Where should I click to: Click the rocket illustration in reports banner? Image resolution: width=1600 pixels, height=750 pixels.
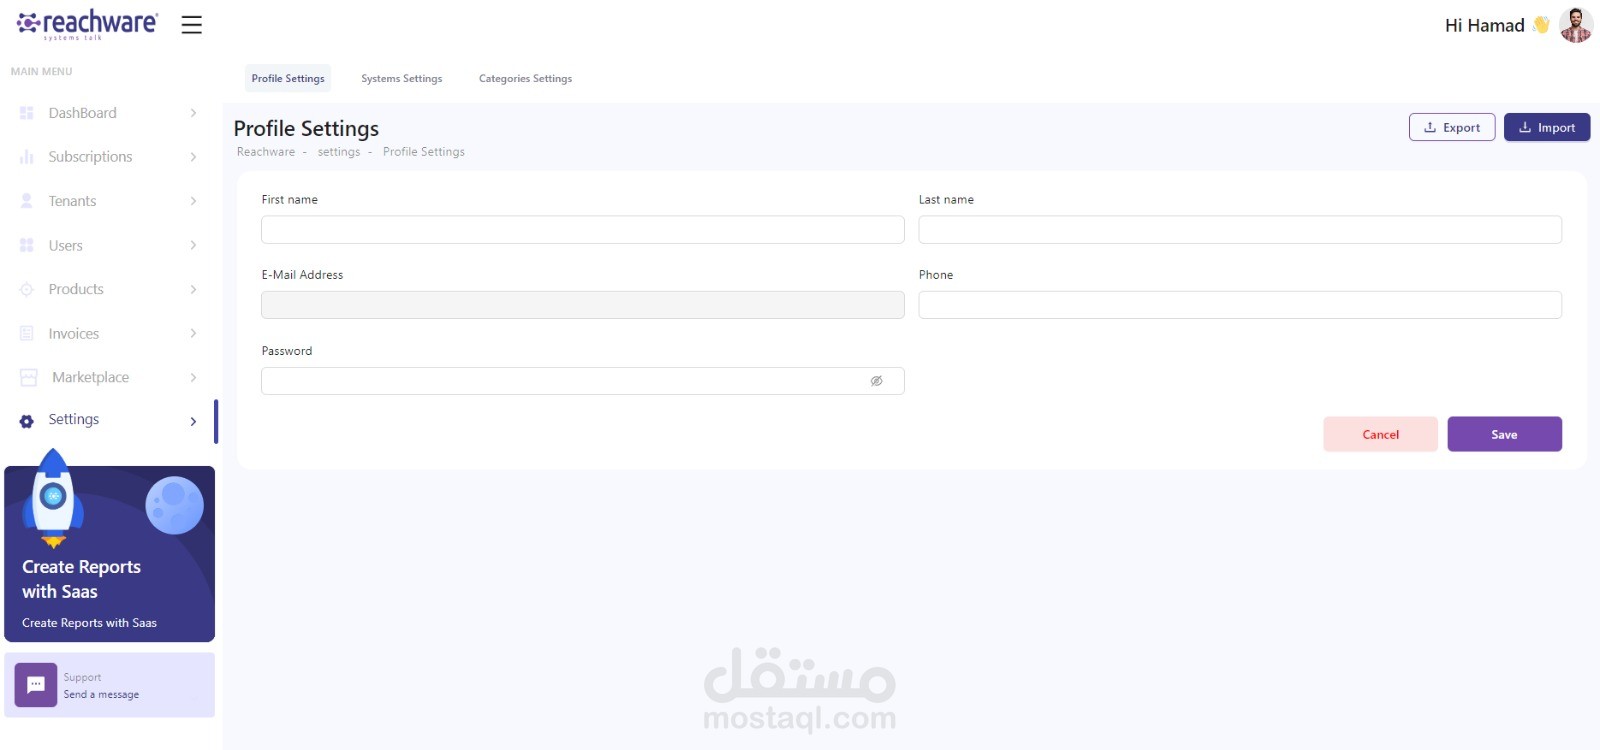click(x=53, y=498)
